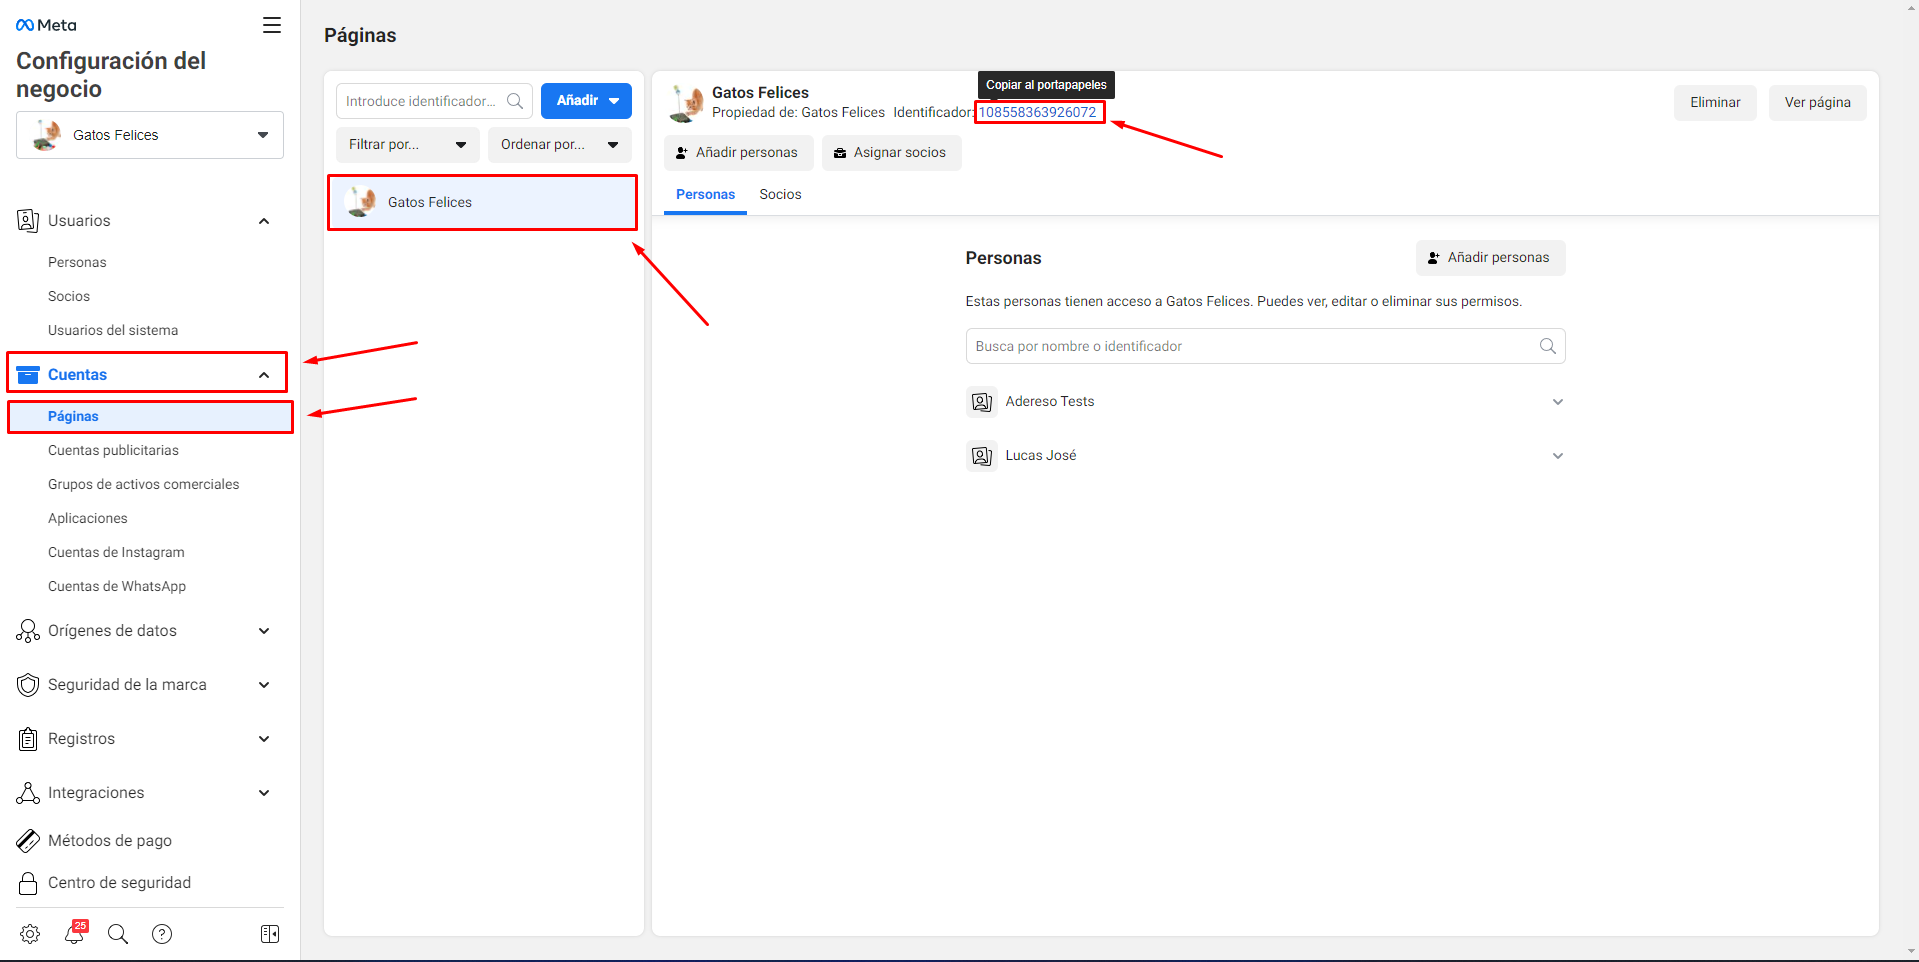
Task: Expand the Orígenes de datos chevron
Action: (264, 631)
